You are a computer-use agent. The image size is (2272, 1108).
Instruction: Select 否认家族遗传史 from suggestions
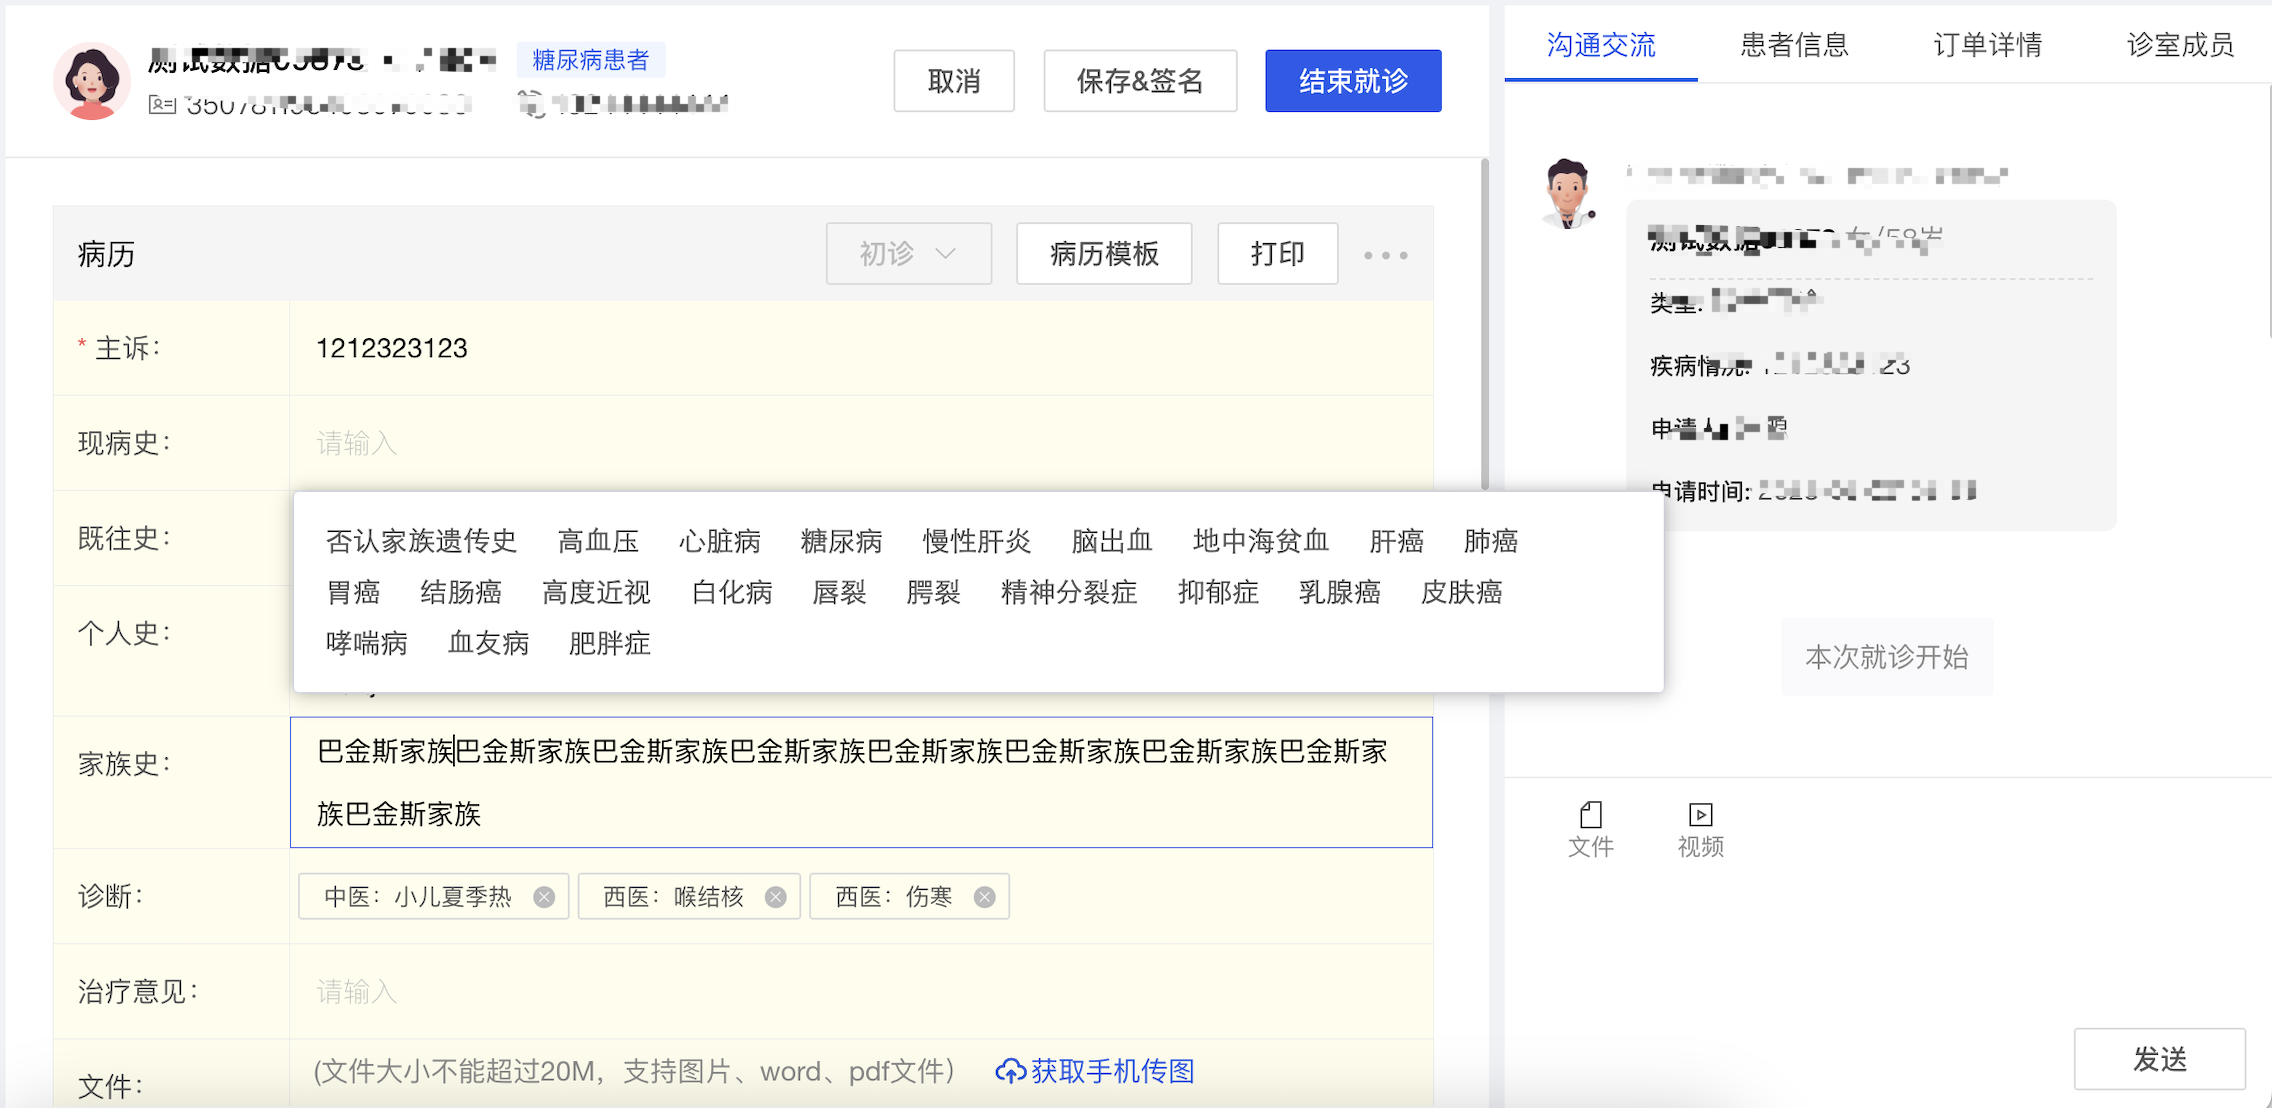421,541
